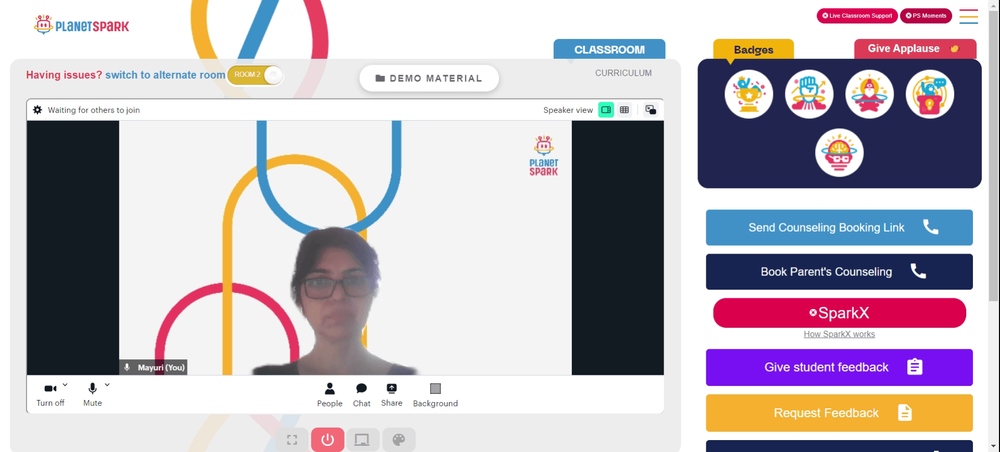This screenshot has height=452, width=1000.
Task: Select Speaker view layout icon
Action: (606, 110)
